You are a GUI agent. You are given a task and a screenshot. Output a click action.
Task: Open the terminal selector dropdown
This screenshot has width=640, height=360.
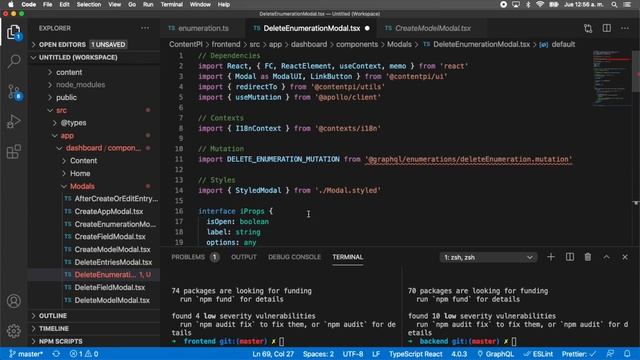click(488, 257)
